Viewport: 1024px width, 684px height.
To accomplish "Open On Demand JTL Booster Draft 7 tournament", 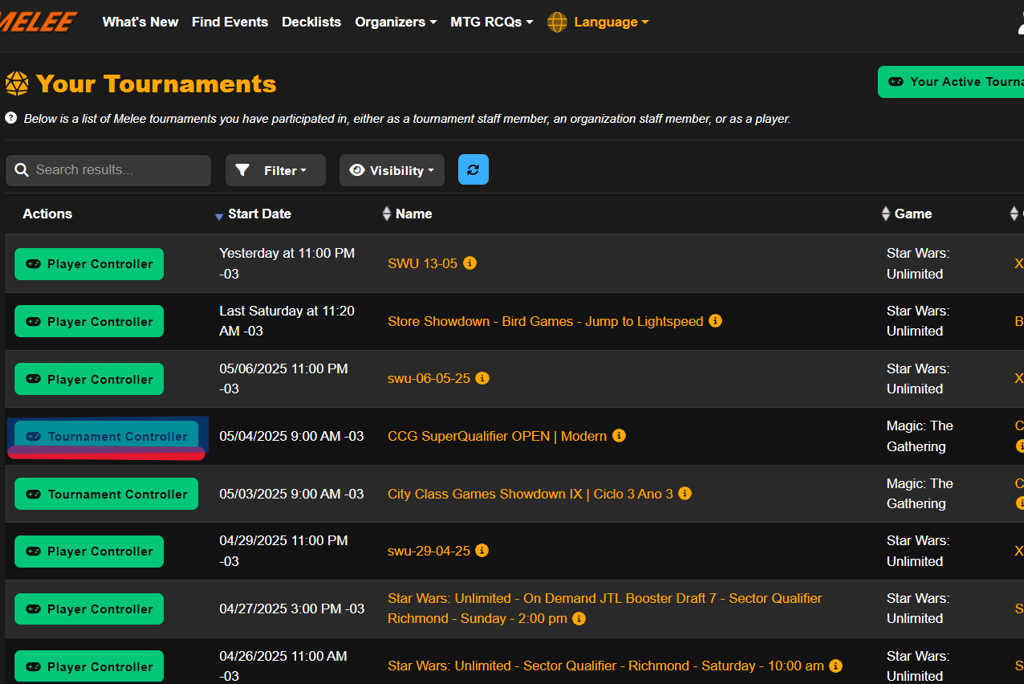I will pyautogui.click(x=605, y=608).
